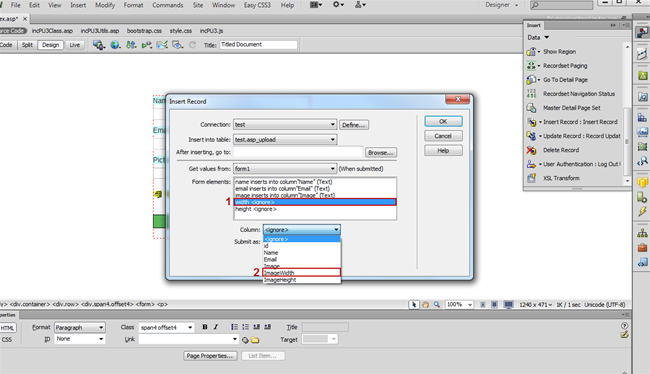650x374 pixels.
Task: Click the Point to File target icon
Action: click(245, 340)
